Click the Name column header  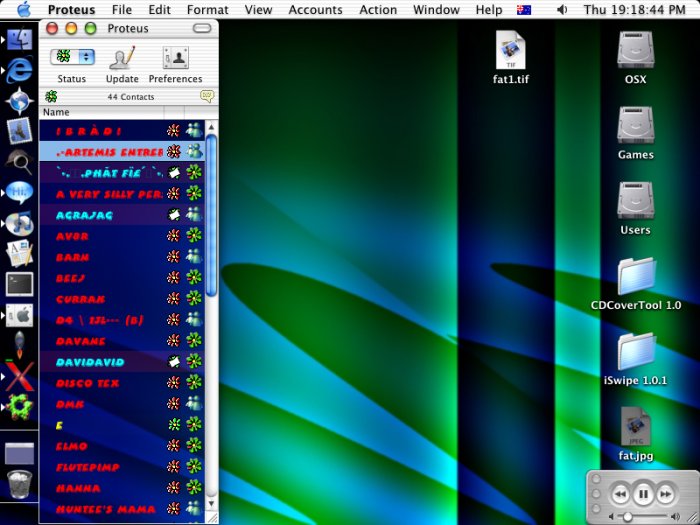102,112
